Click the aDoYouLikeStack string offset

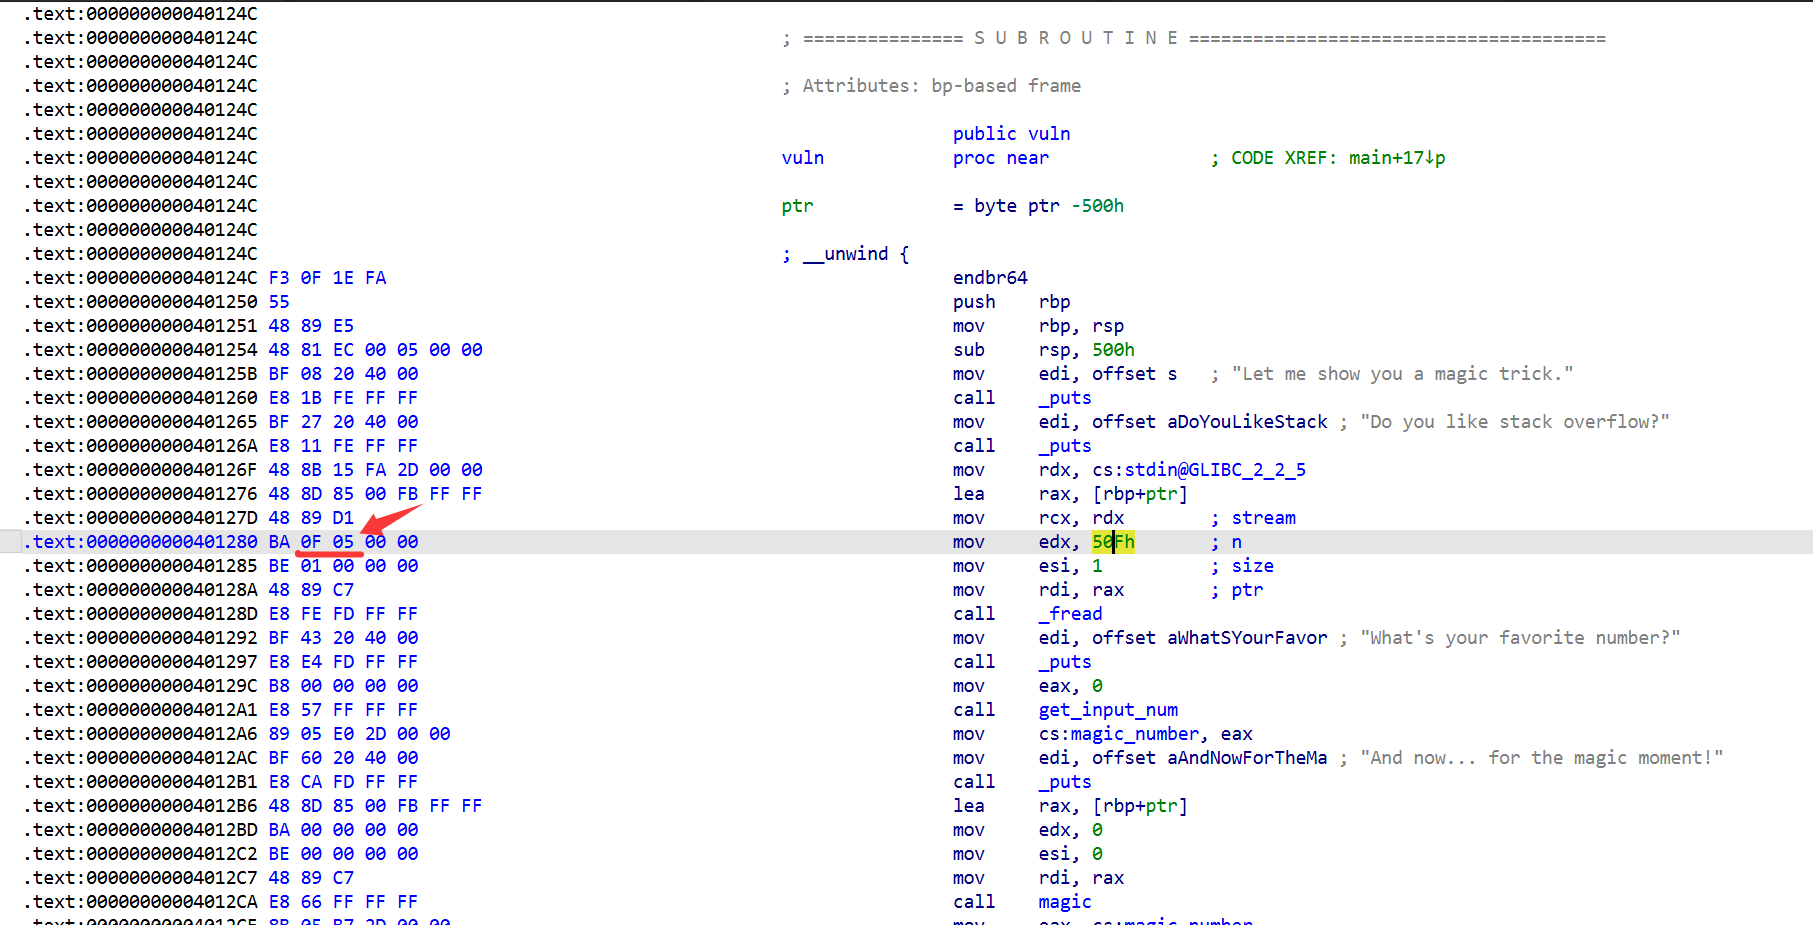[1247, 422]
